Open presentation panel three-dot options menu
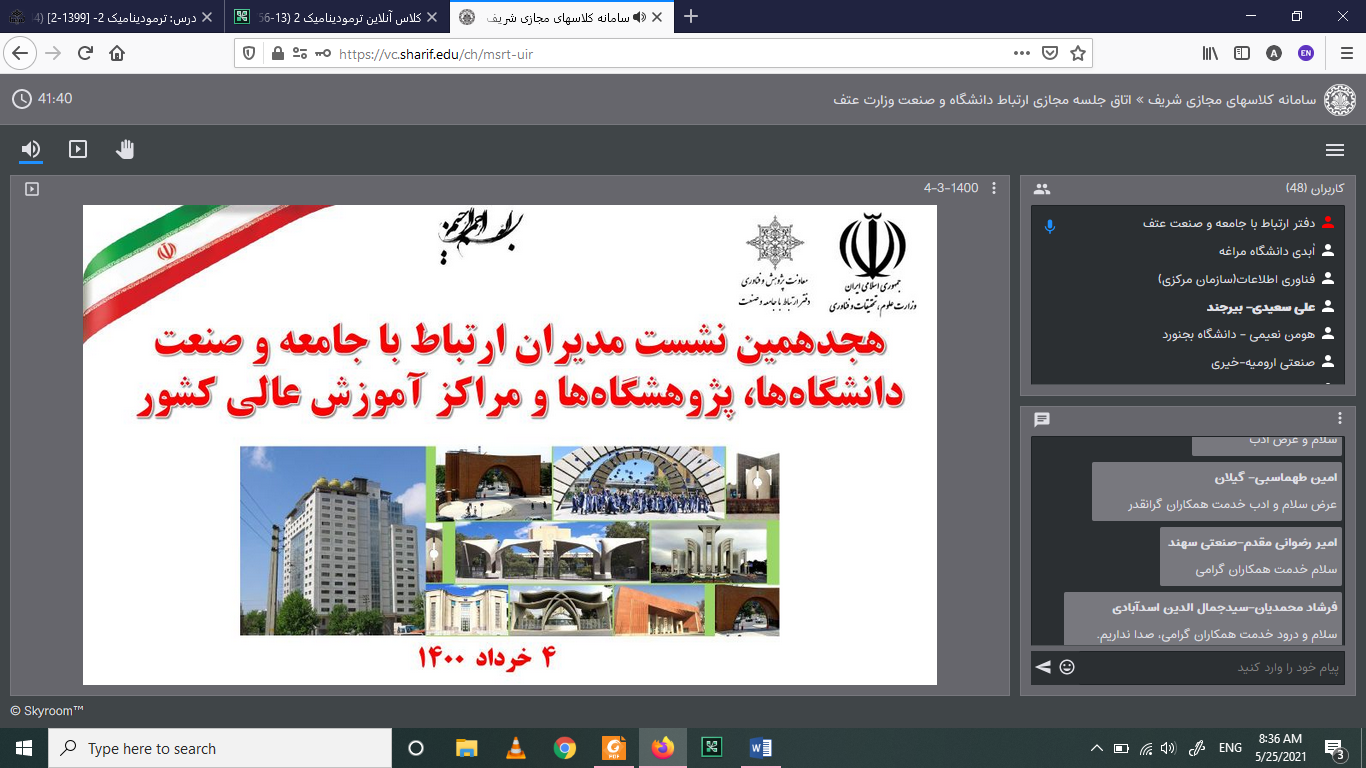 coord(993,188)
